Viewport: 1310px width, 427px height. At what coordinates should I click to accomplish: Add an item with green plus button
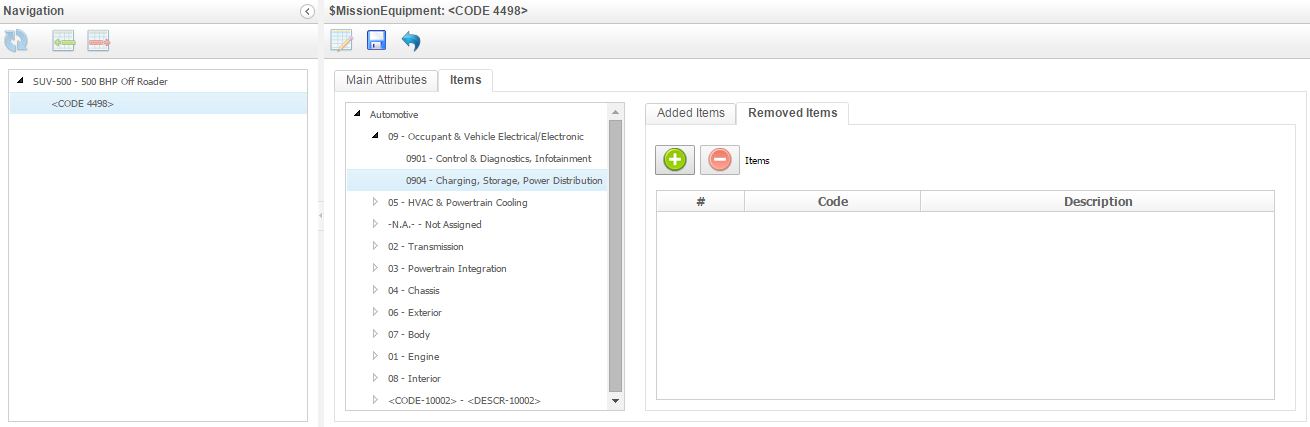pyautogui.click(x=675, y=160)
